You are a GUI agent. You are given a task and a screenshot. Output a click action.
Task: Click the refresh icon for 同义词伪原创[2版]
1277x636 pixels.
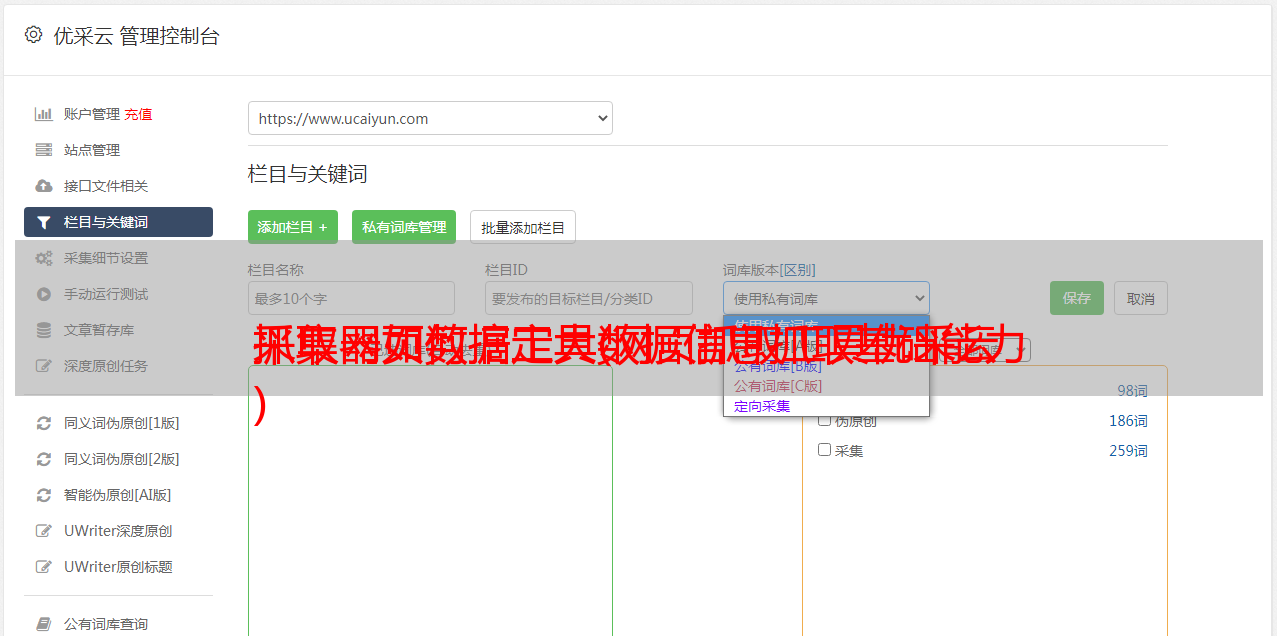click(43, 459)
